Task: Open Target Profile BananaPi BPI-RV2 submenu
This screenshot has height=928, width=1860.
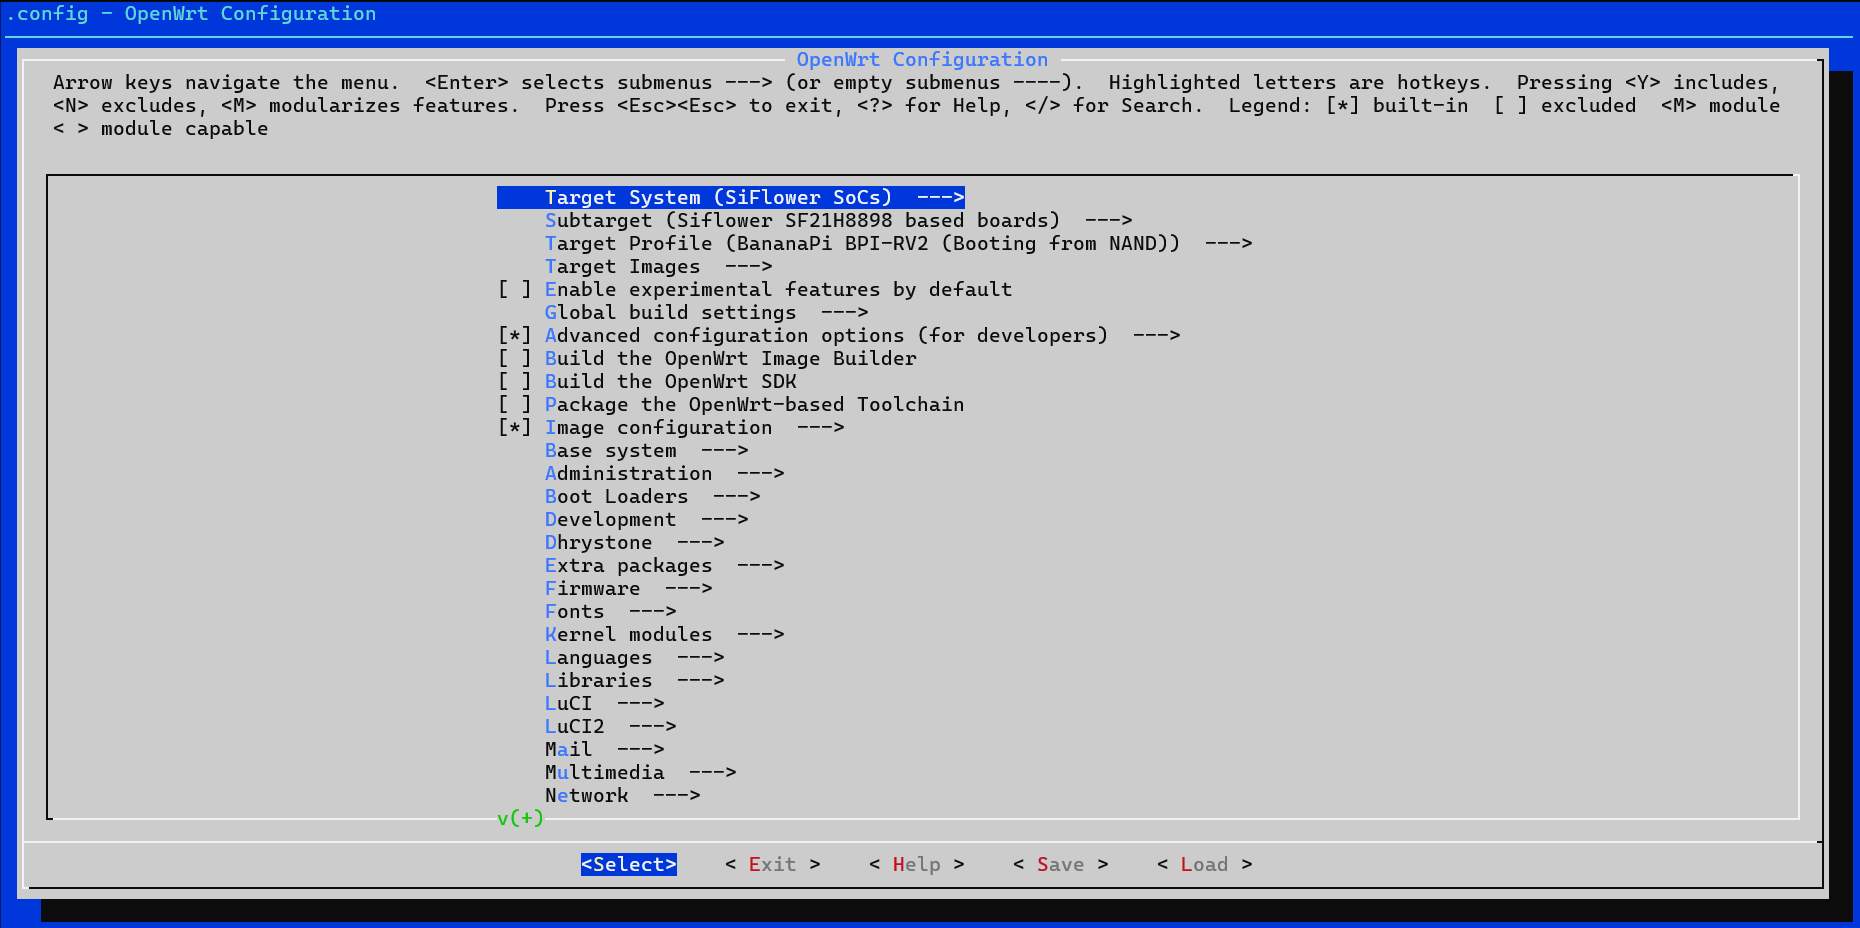Action: point(898,244)
